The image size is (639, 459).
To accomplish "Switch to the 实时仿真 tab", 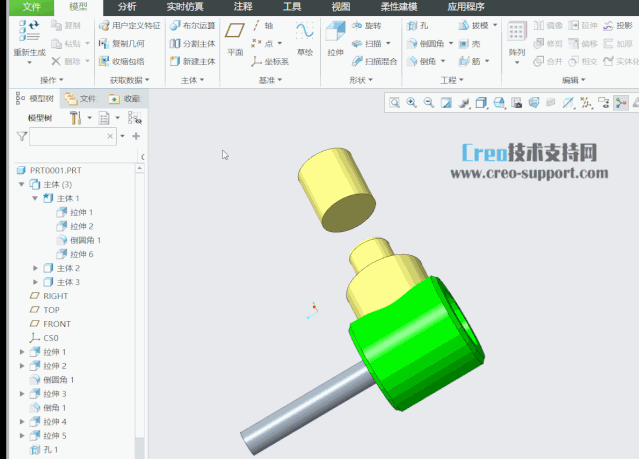I will [185, 7].
